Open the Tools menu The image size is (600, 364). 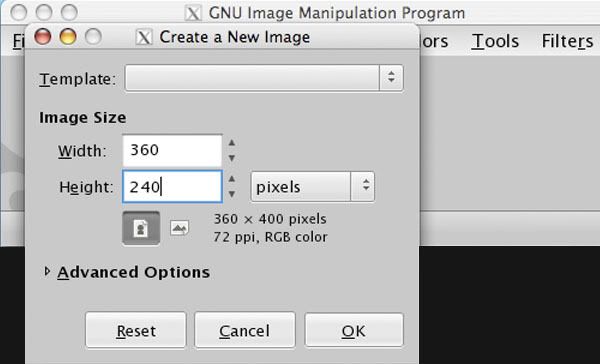pyautogui.click(x=495, y=41)
